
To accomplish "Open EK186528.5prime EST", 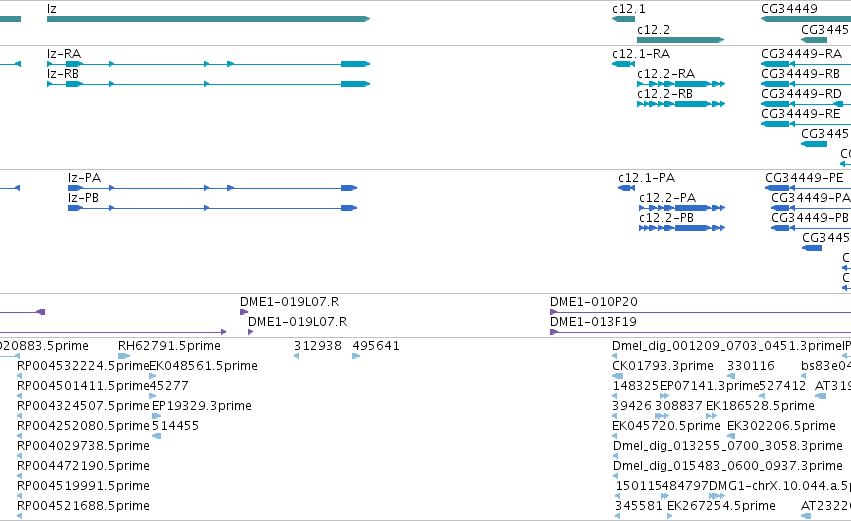I will [711, 416].
